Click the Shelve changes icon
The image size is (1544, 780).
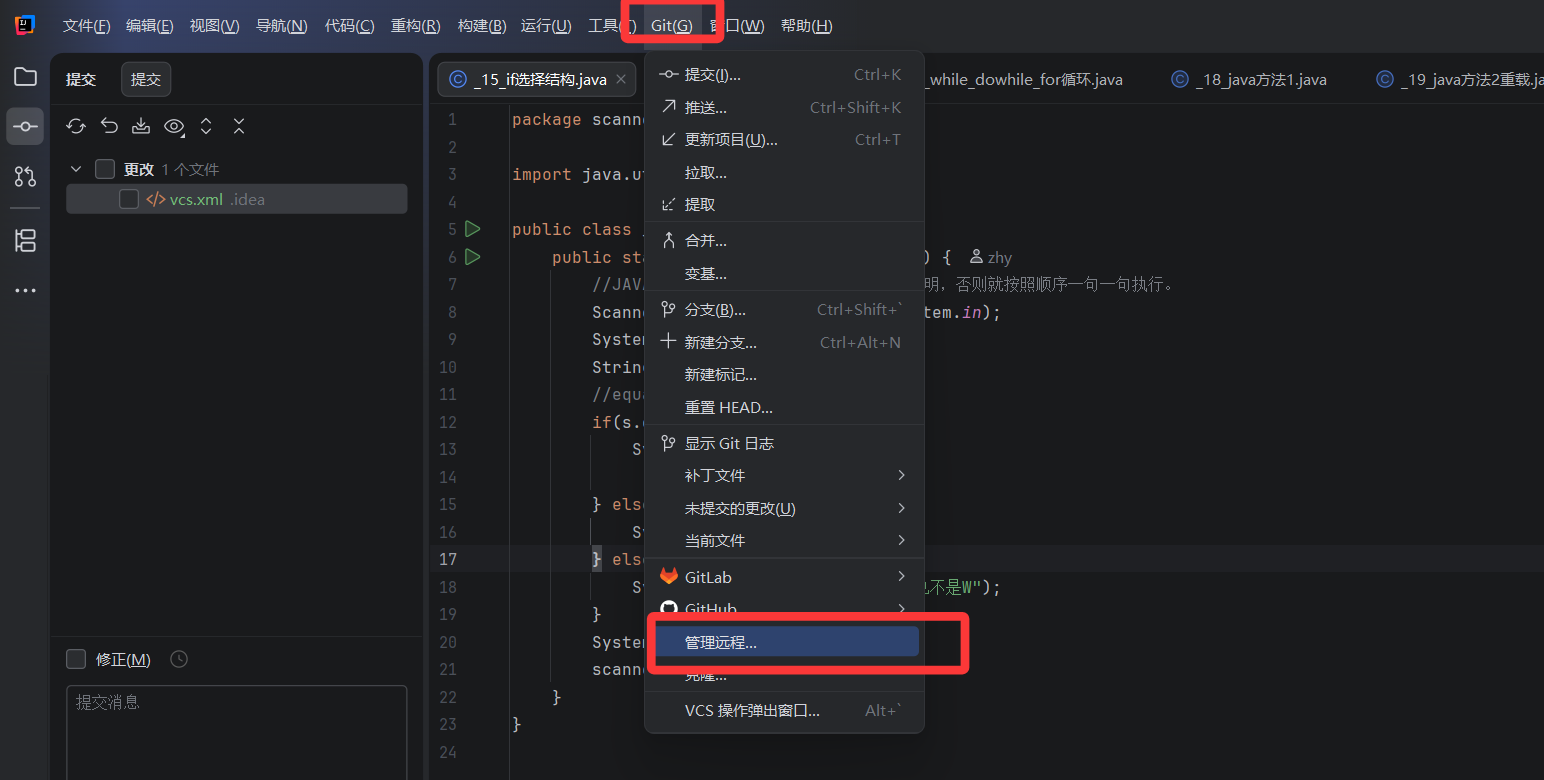(x=141, y=126)
